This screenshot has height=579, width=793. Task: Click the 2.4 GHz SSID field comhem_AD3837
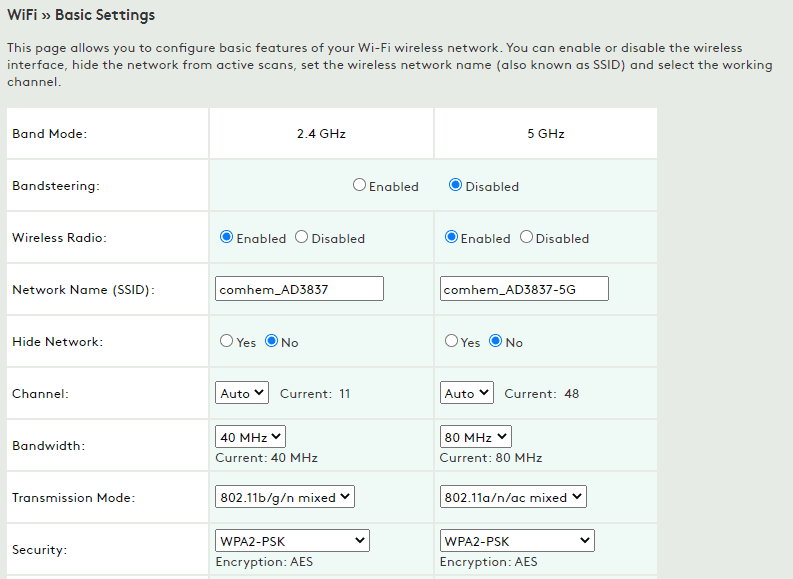(x=300, y=289)
